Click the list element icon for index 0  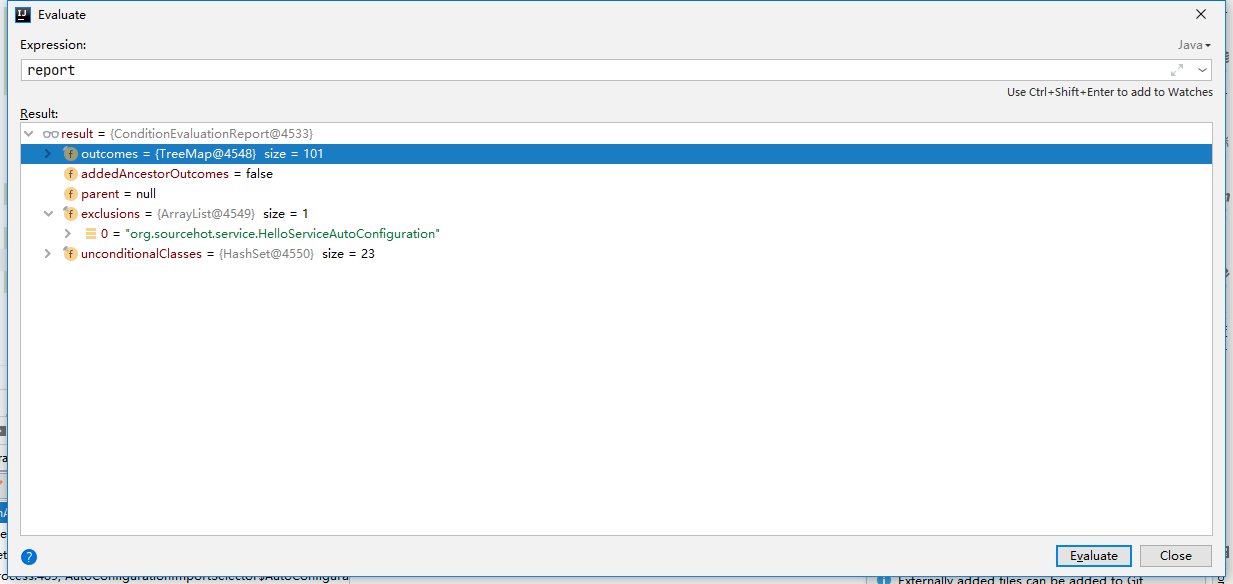pos(90,234)
